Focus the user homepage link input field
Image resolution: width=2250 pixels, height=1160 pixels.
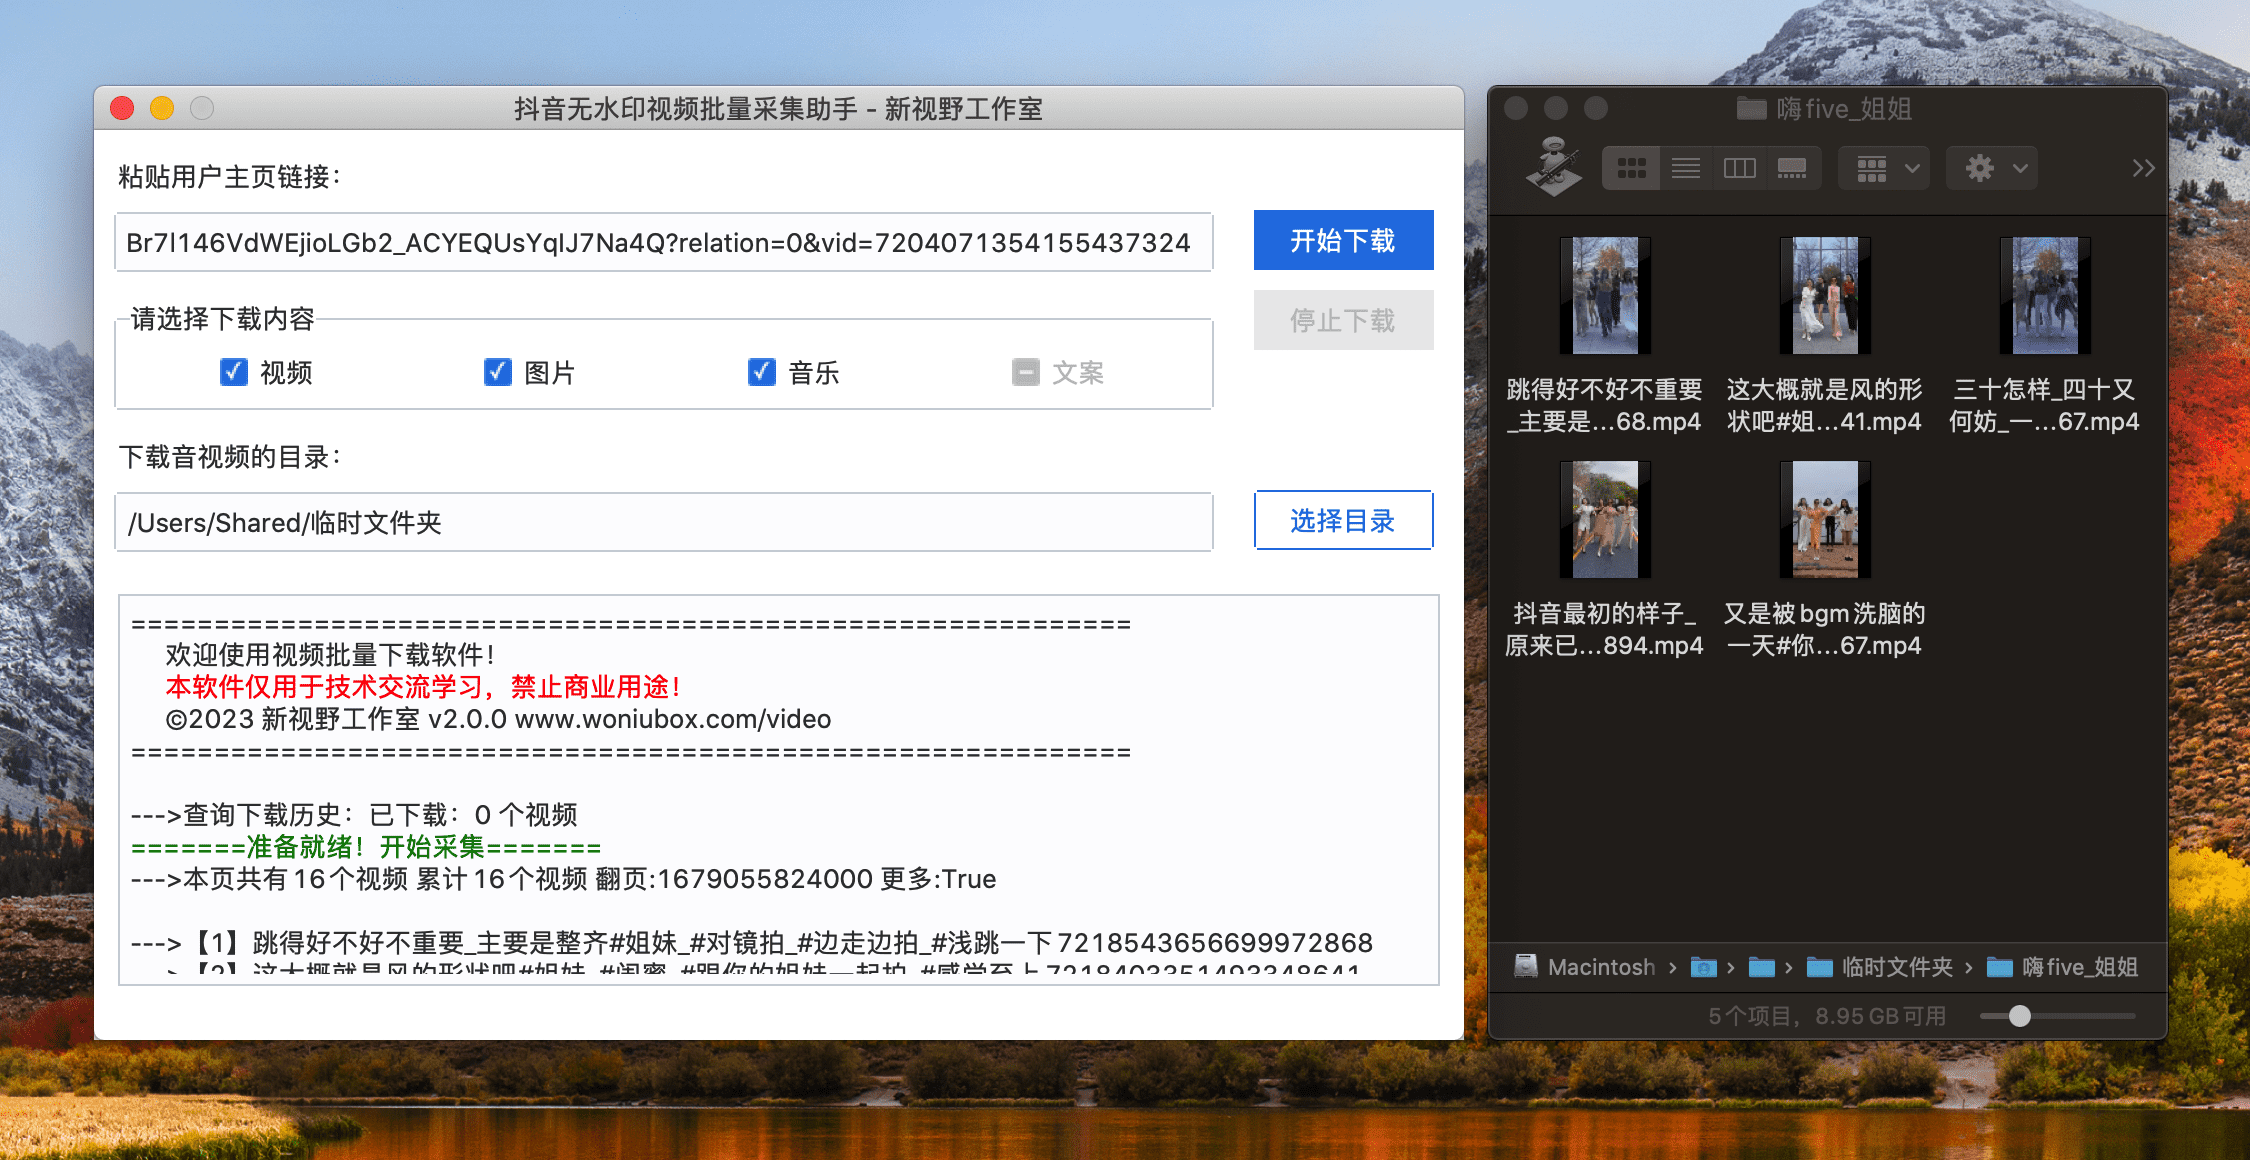664,242
